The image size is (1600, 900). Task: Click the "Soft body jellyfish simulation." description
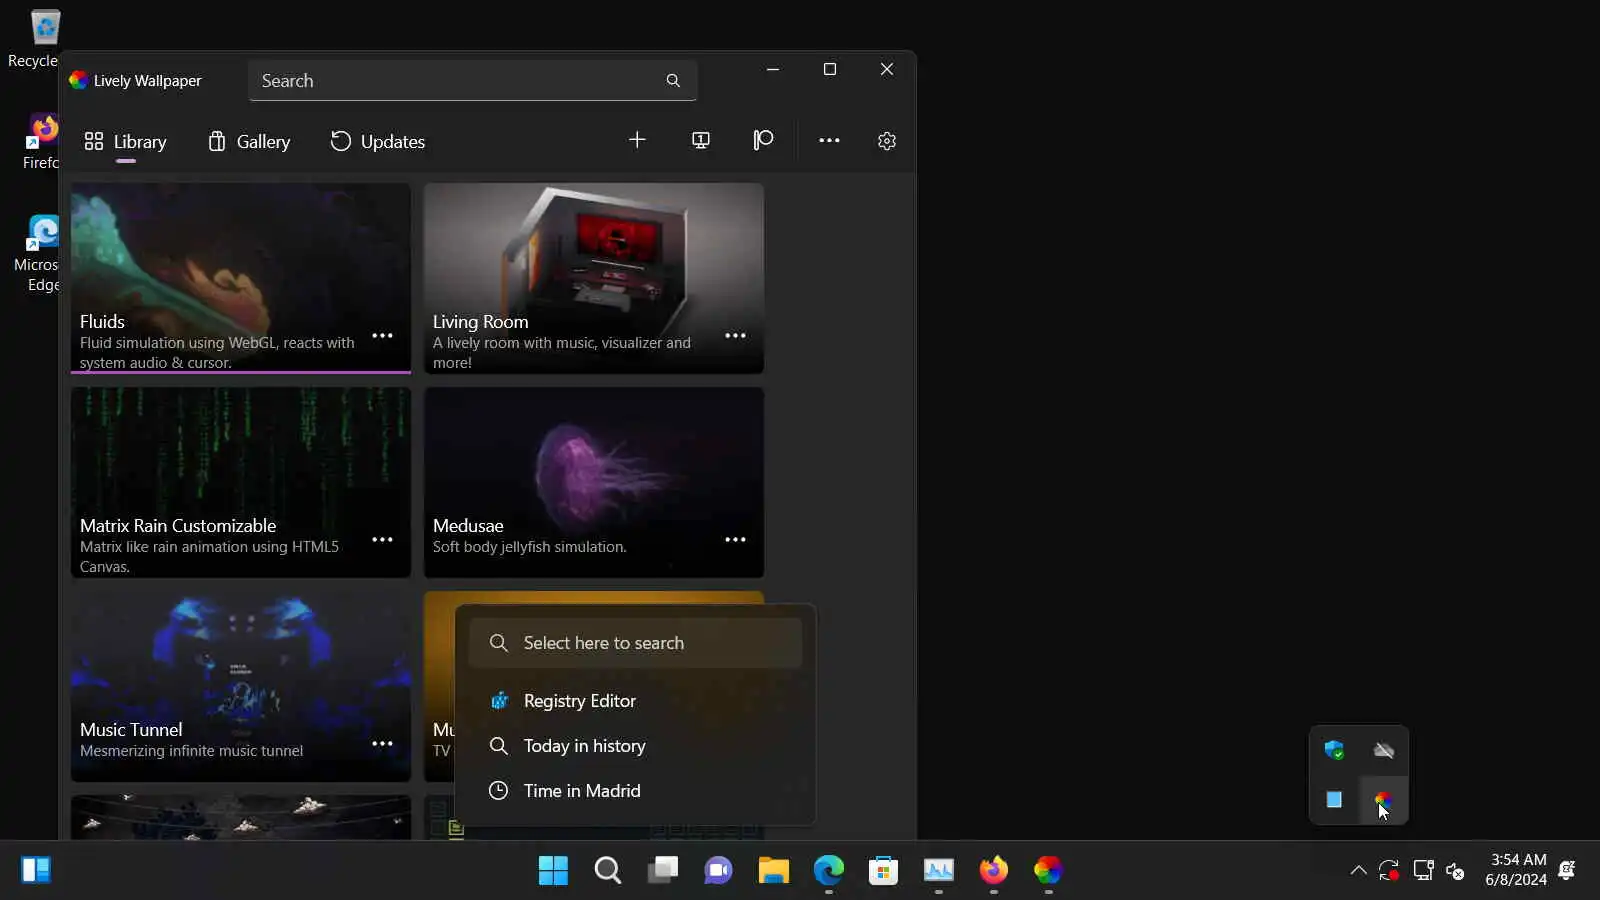pos(530,547)
